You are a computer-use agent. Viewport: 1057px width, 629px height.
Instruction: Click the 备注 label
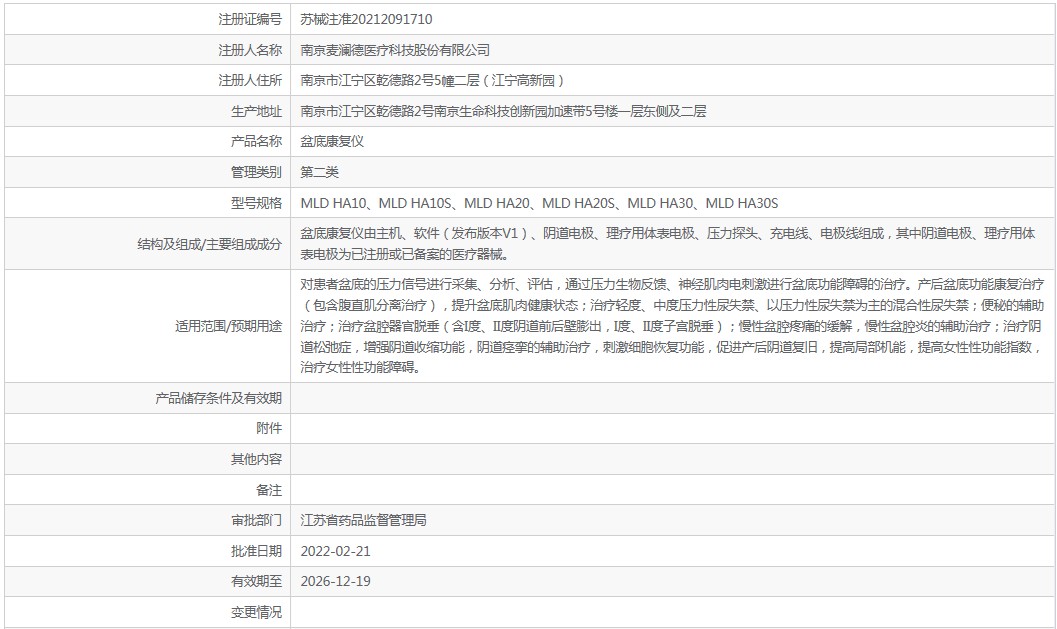pyautogui.click(x=269, y=490)
